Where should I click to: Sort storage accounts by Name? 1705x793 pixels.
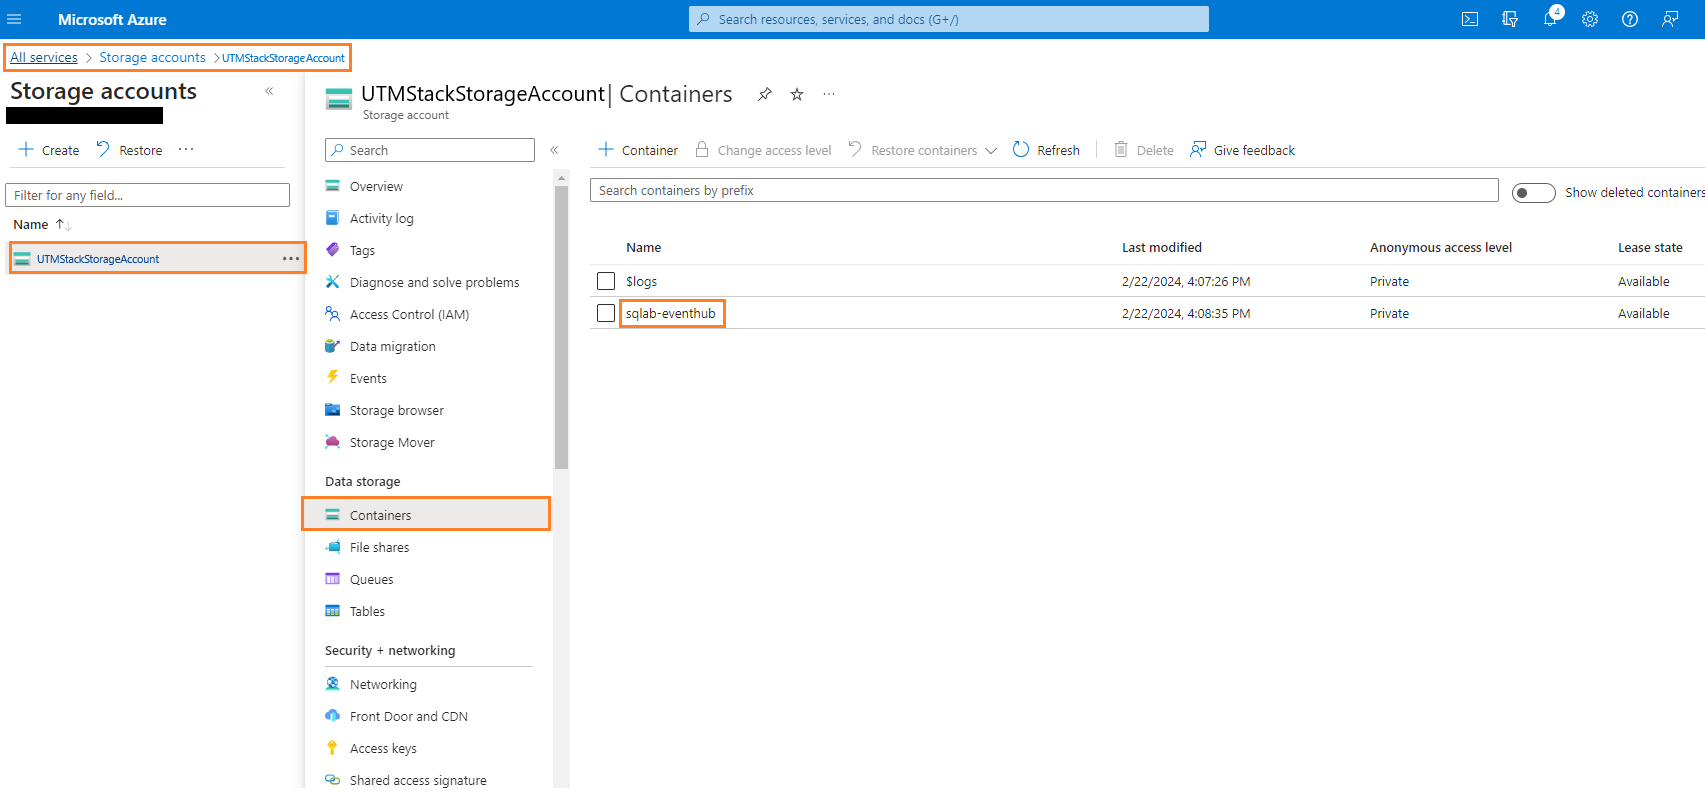[42, 224]
